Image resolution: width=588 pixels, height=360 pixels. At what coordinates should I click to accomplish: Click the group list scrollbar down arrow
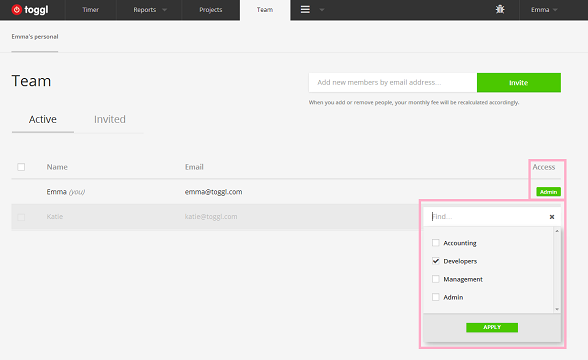[557, 309]
